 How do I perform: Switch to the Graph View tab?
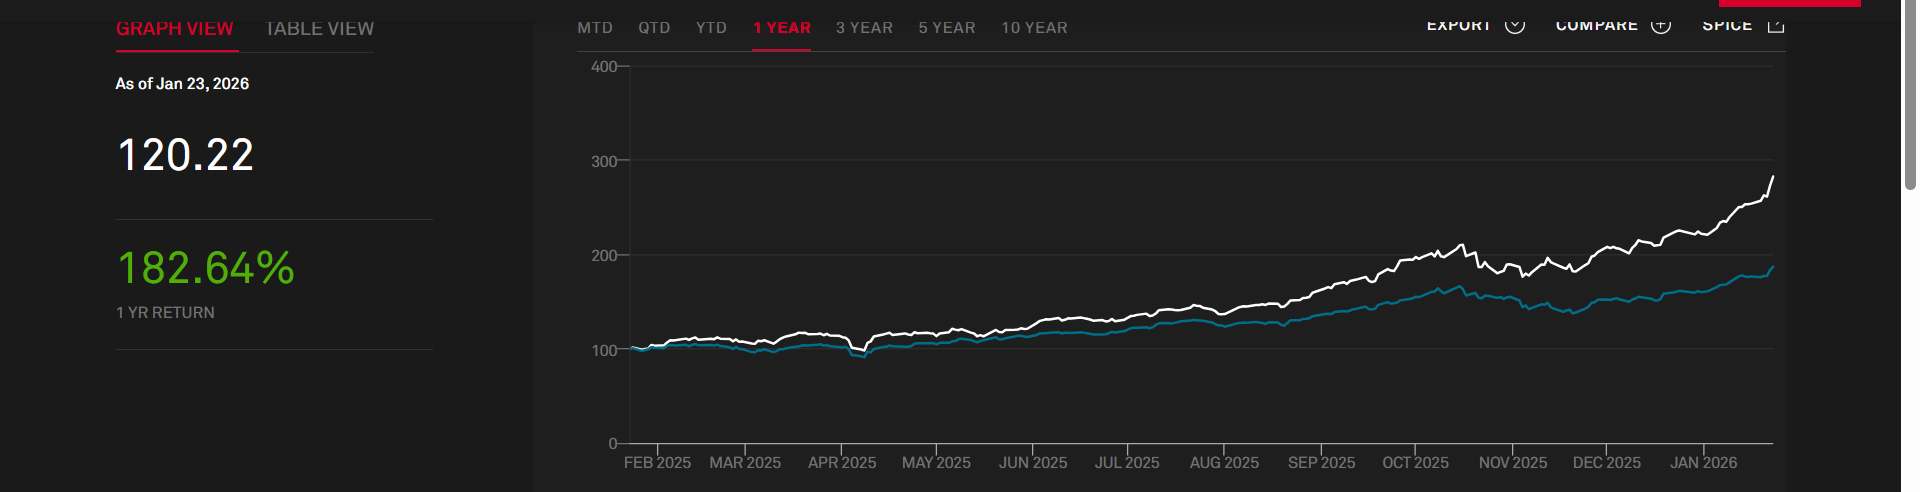tap(175, 29)
